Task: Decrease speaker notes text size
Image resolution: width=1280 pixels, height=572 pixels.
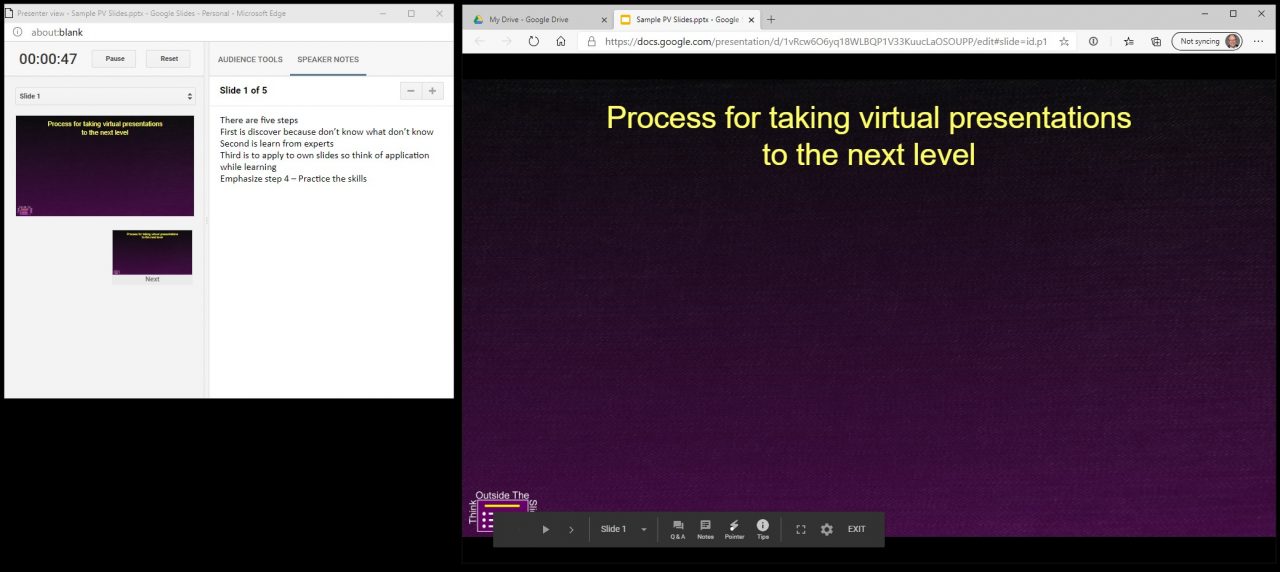Action: (411, 91)
